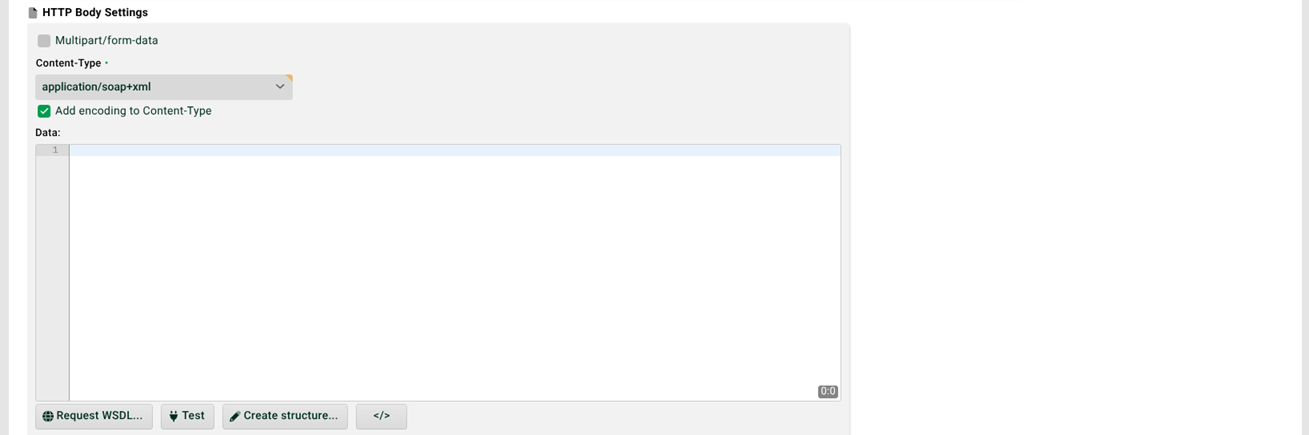Open Create structure... dialog button
Screen dimensions: 1309x435
pos(285,416)
